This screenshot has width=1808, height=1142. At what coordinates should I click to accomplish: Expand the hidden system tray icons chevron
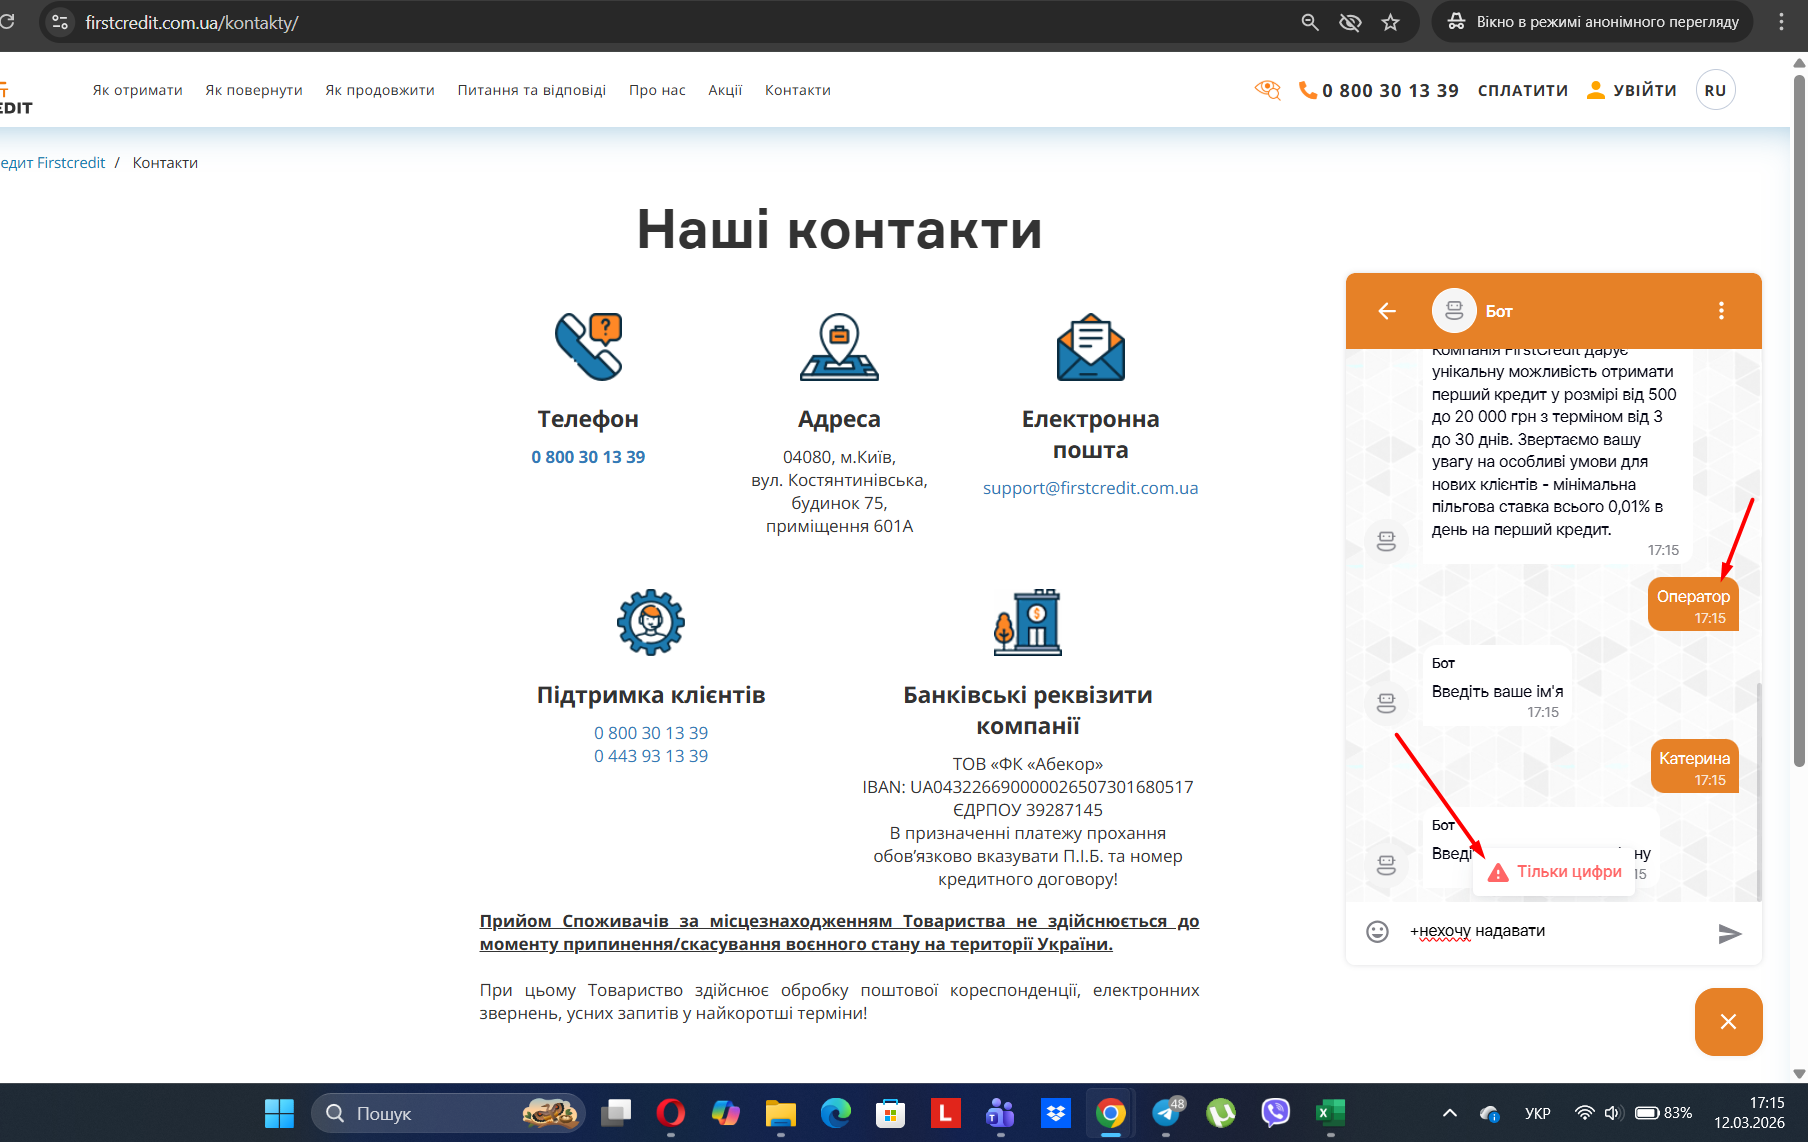pos(1450,1113)
